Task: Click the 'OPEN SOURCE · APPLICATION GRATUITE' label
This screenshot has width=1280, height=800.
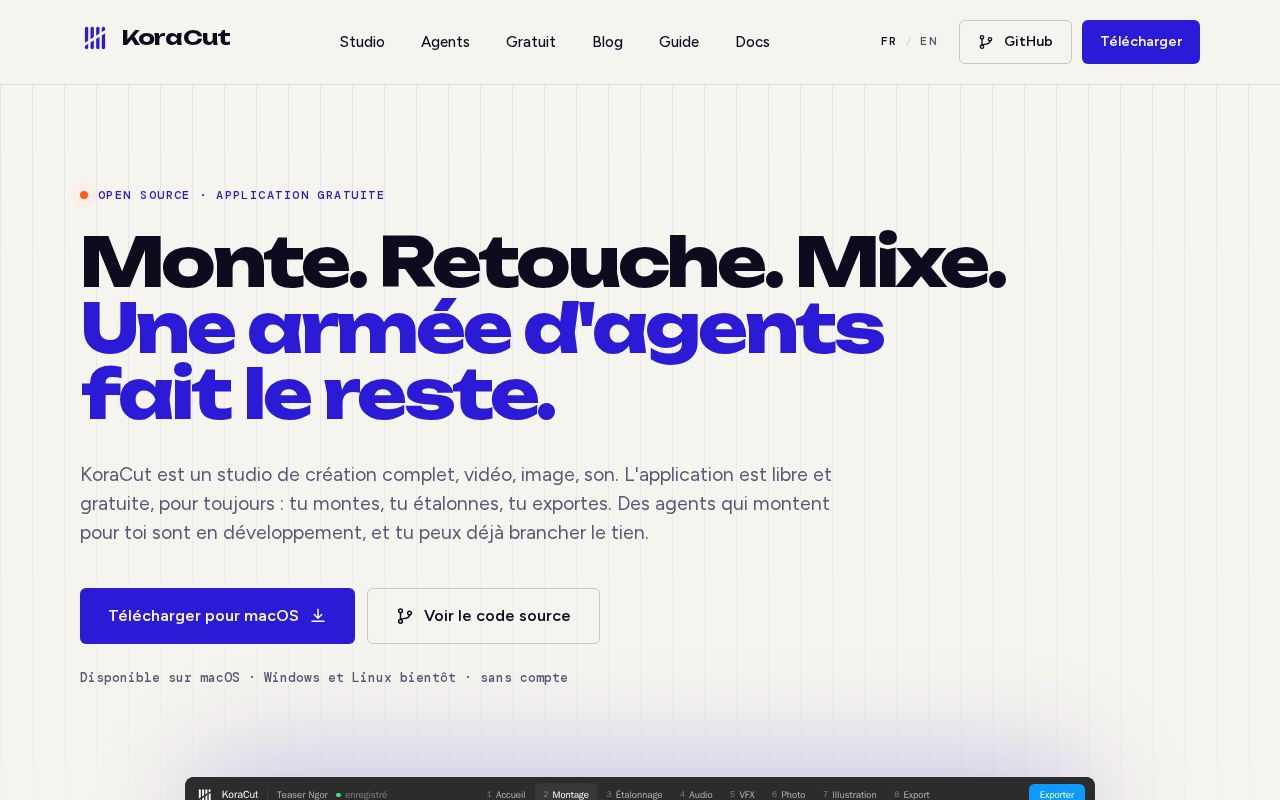Action: (x=241, y=195)
